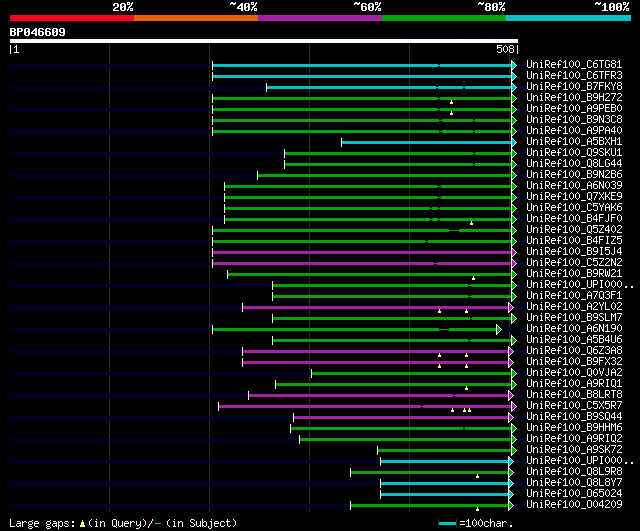Click the purple ~60% identity legend segment
Viewport: 640px width, 531px height.
pyautogui.click(x=320, y=18)
